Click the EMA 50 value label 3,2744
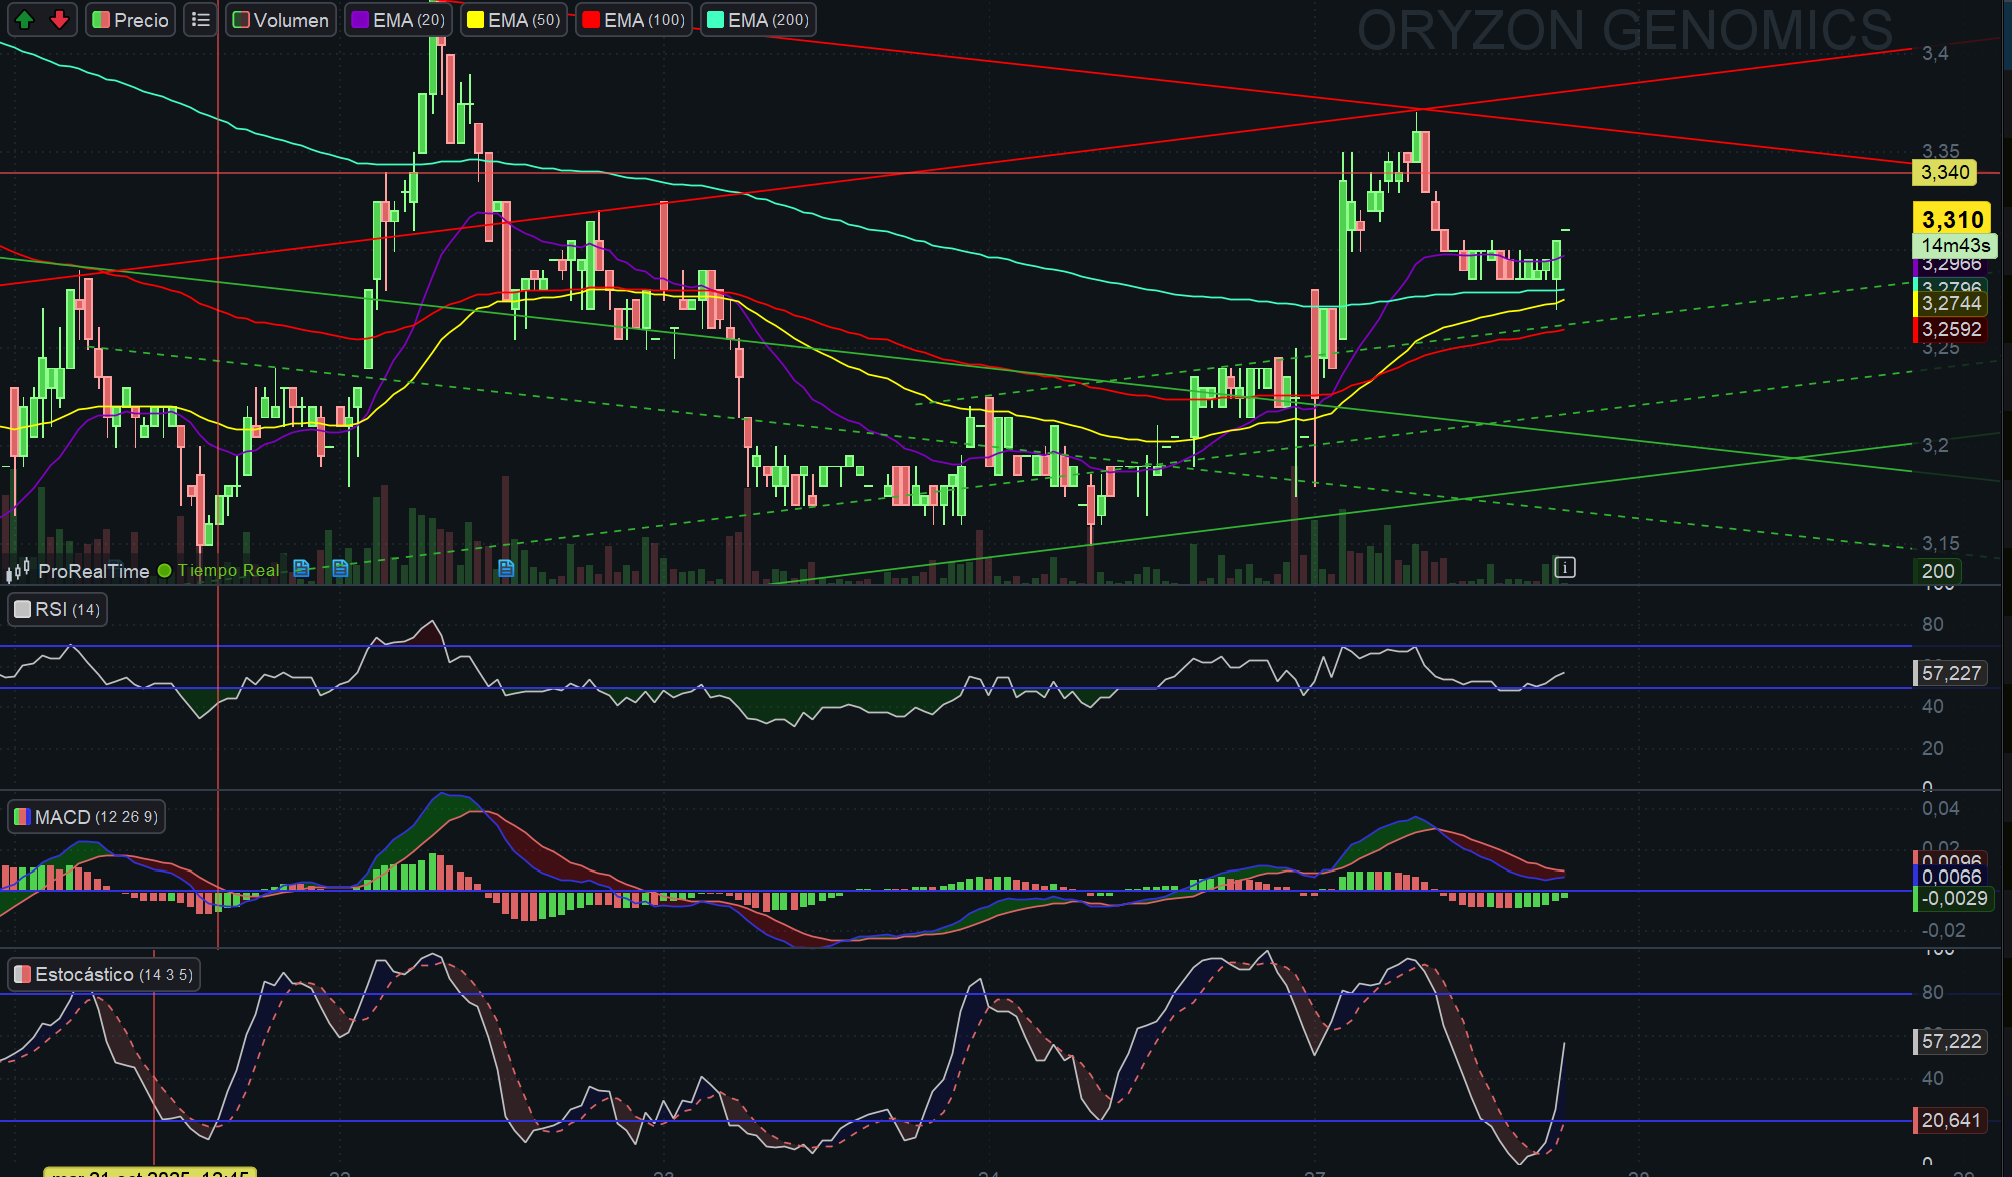The width and height of the screenshot is (2012, 1177). coord(1951,303)
